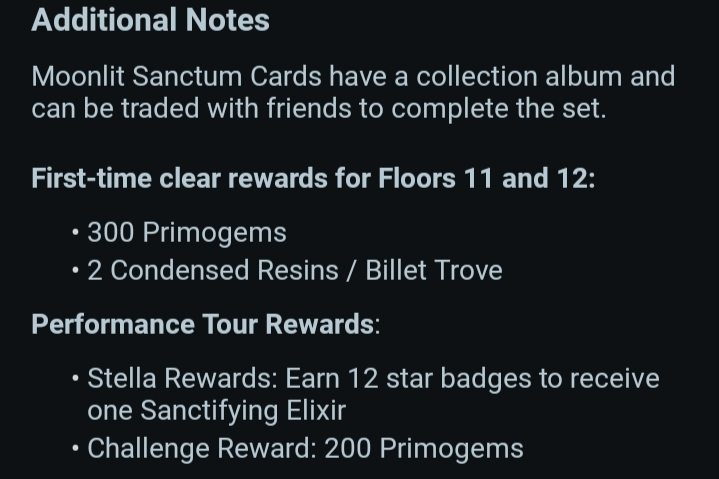The height and width of the screenshot is (479, 719).
Task: Click the bullet dot before 2 Condensed Resins
Action: coord(76,270)
